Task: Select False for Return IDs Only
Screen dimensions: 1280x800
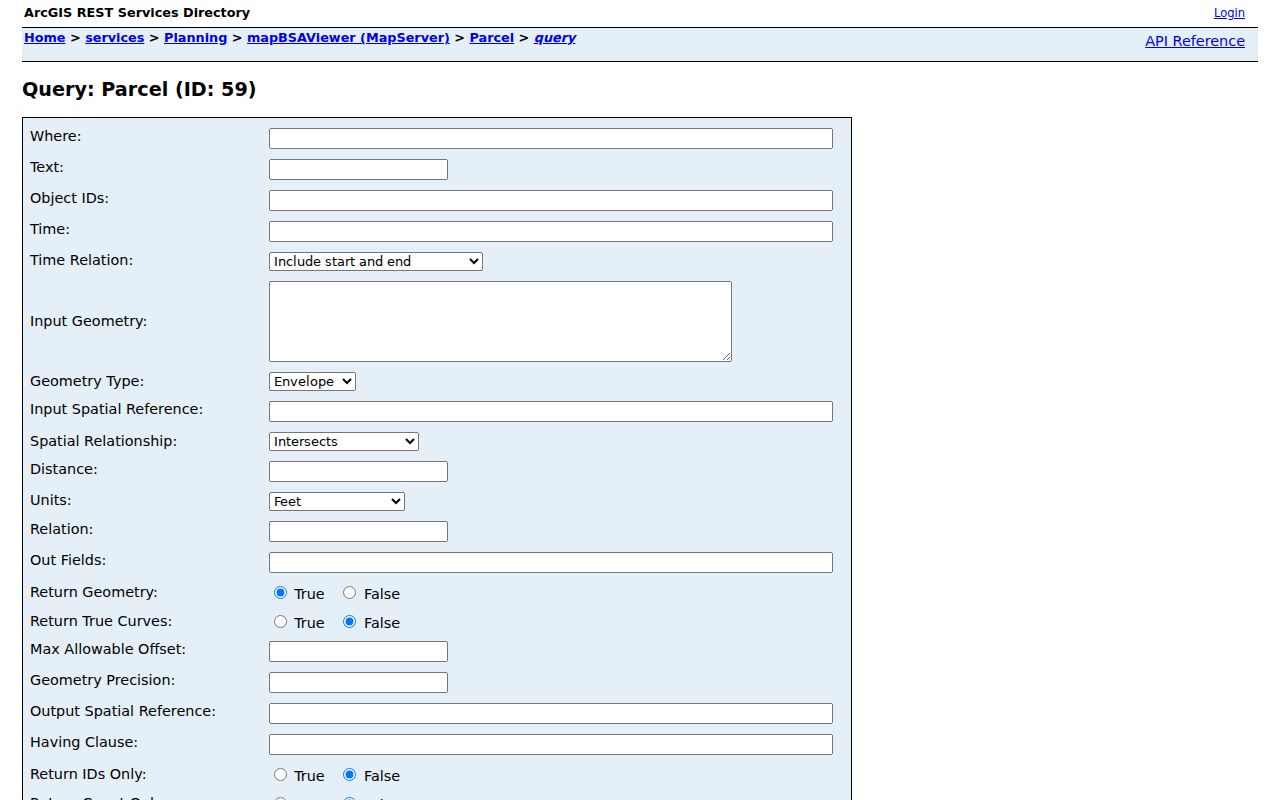Action: coord(349,775)
